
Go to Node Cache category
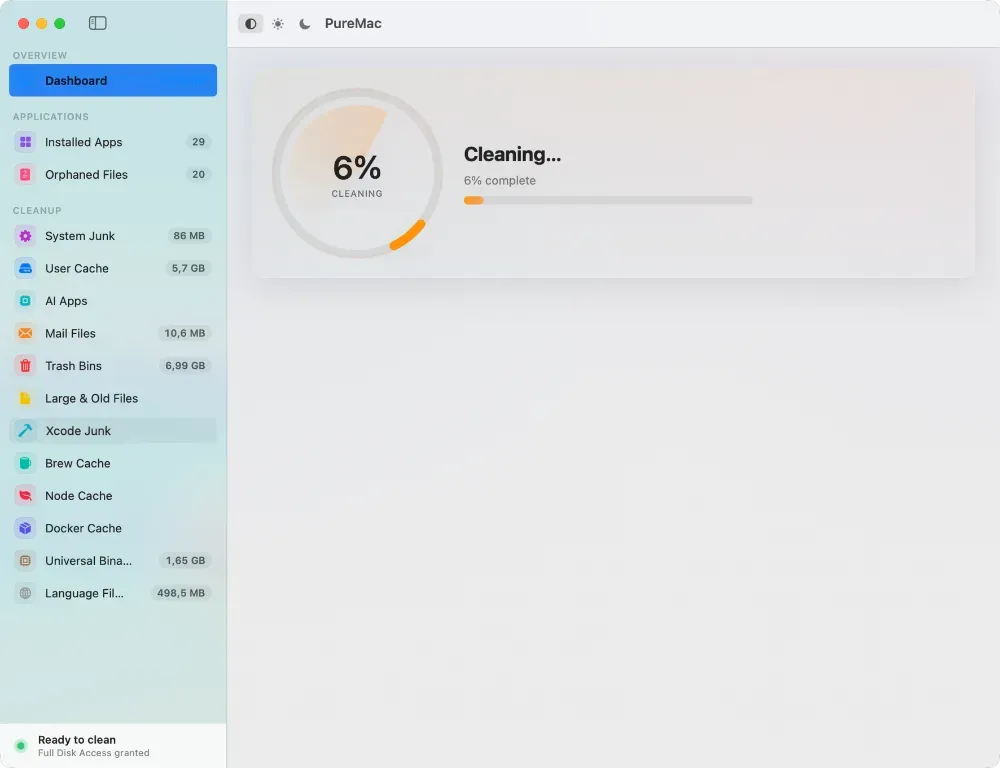(113, 496)
